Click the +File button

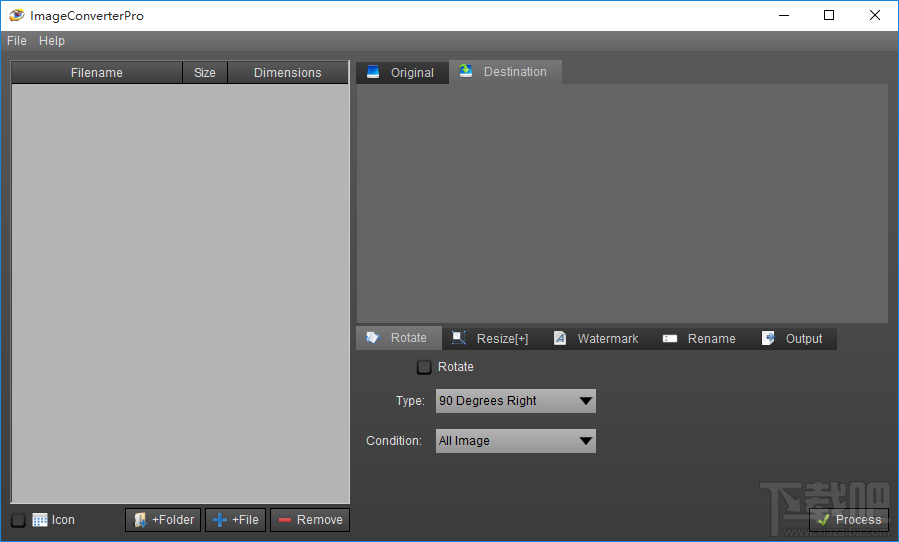(x=236, y=520)
